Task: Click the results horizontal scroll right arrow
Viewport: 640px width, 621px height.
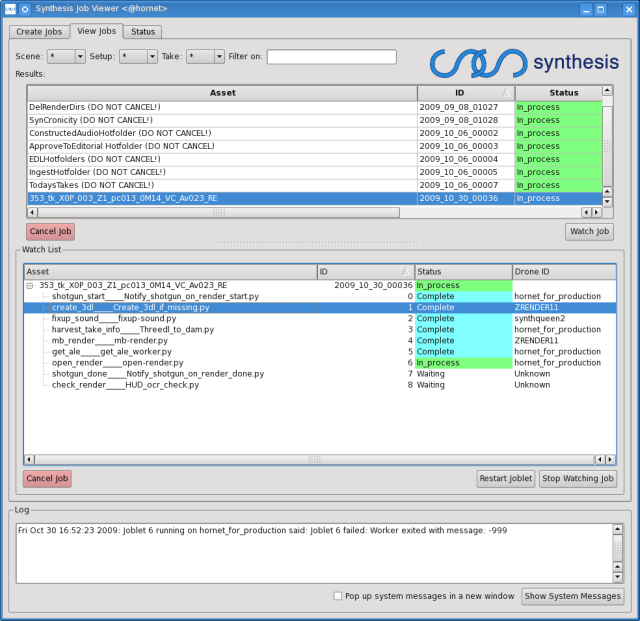Action: [597, 212]
